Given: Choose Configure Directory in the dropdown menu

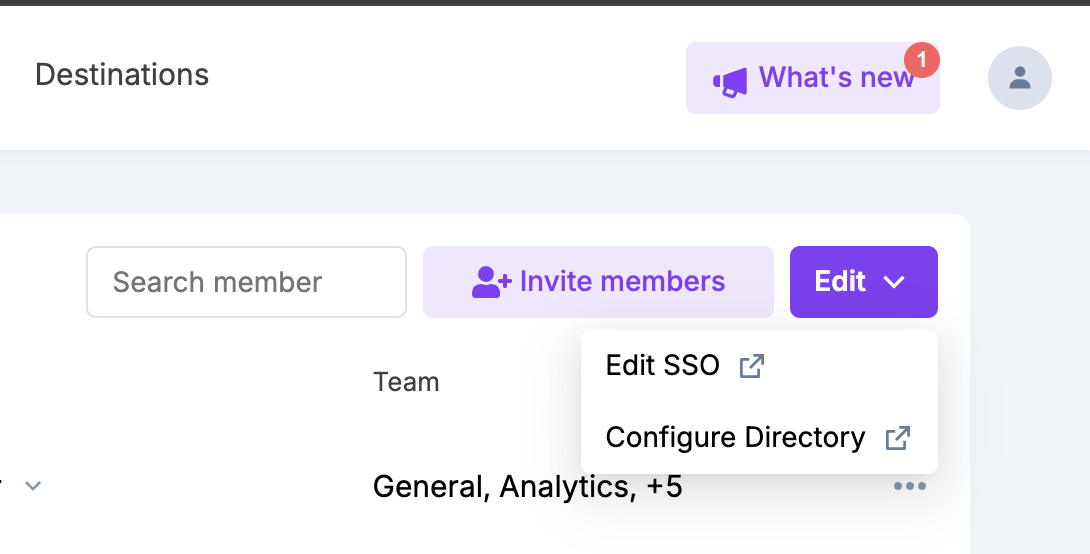Looking at the screenshot, I should (x=735, y=438).
